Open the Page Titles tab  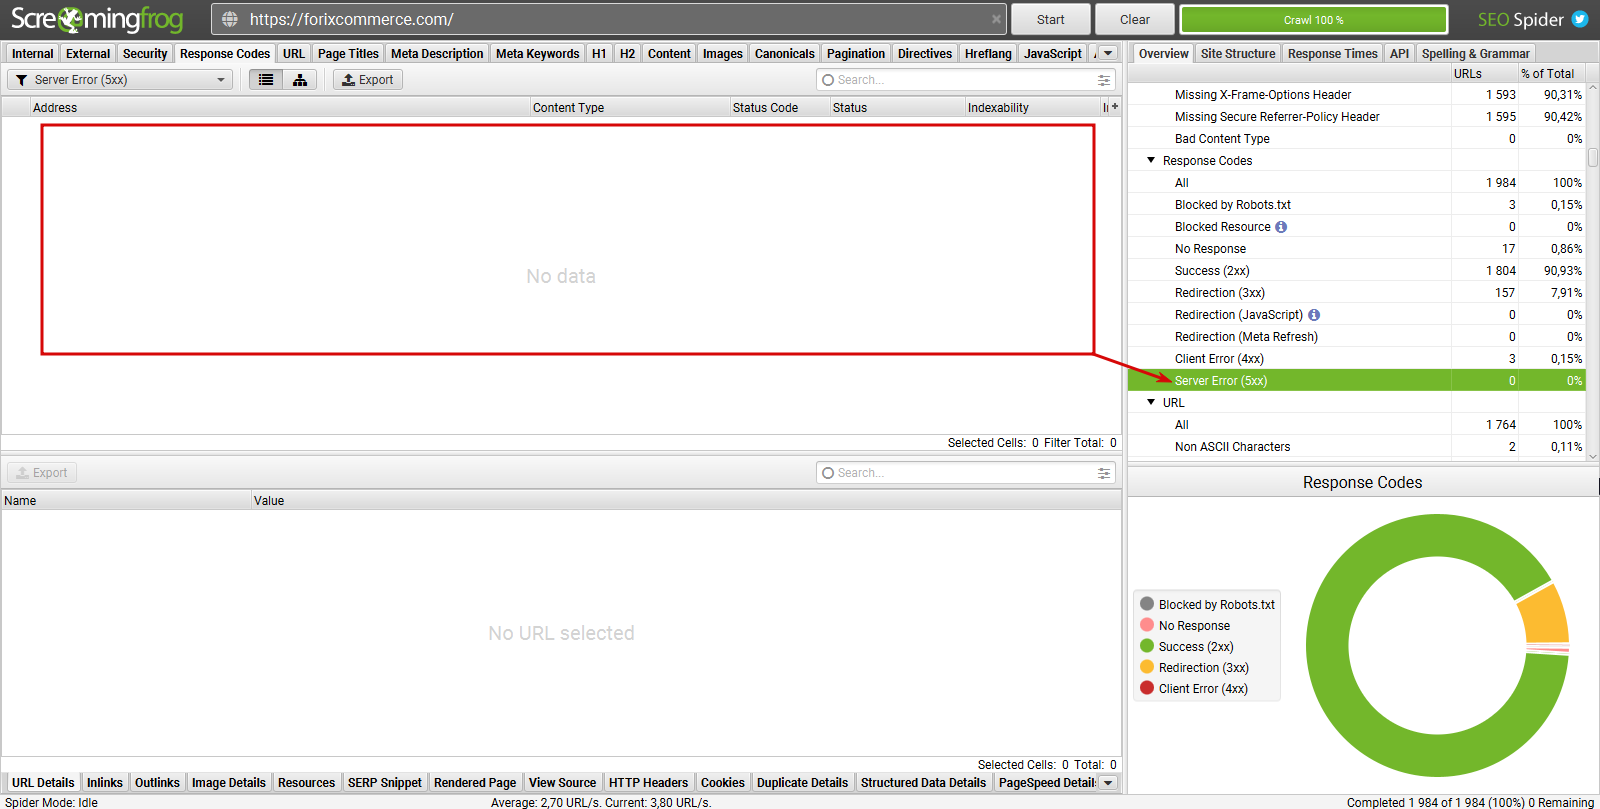pos(348,54)
